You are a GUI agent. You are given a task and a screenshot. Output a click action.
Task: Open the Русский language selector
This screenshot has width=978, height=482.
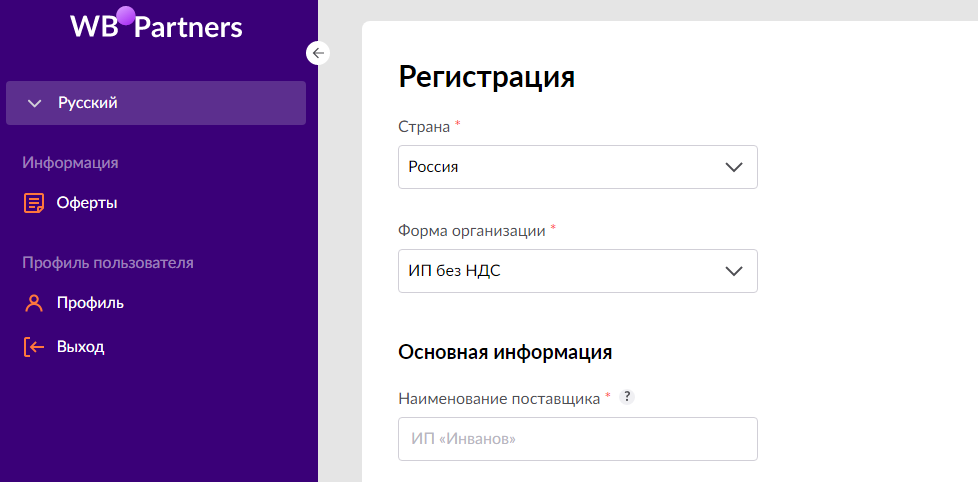(x=156, y=103)
